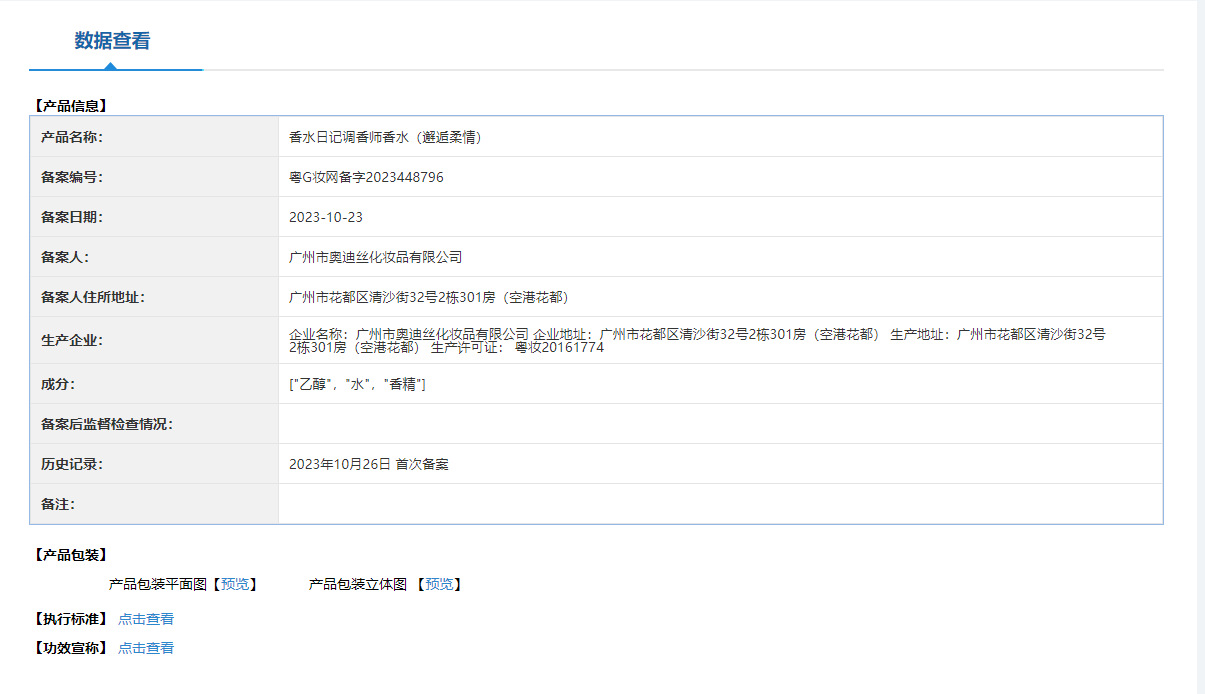Select the 数据查看 tab

[113, 41]
